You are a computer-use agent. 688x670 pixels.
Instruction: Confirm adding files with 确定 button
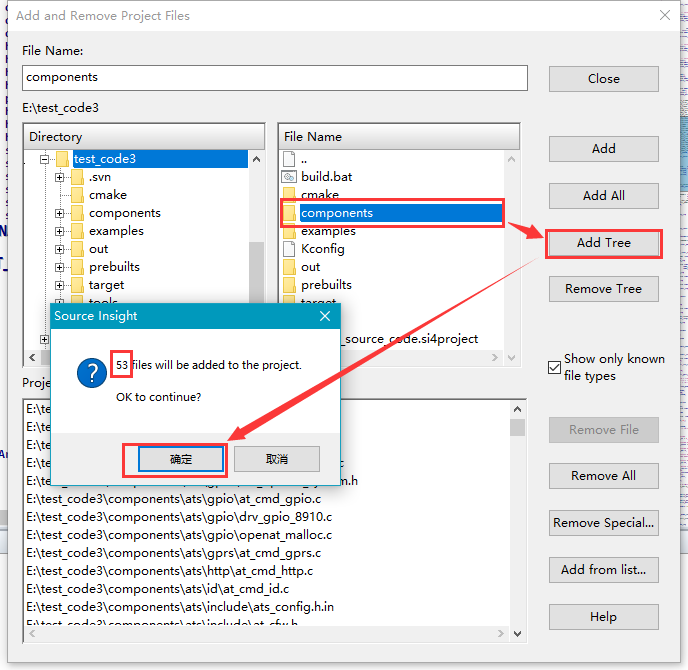pos(181,459)
